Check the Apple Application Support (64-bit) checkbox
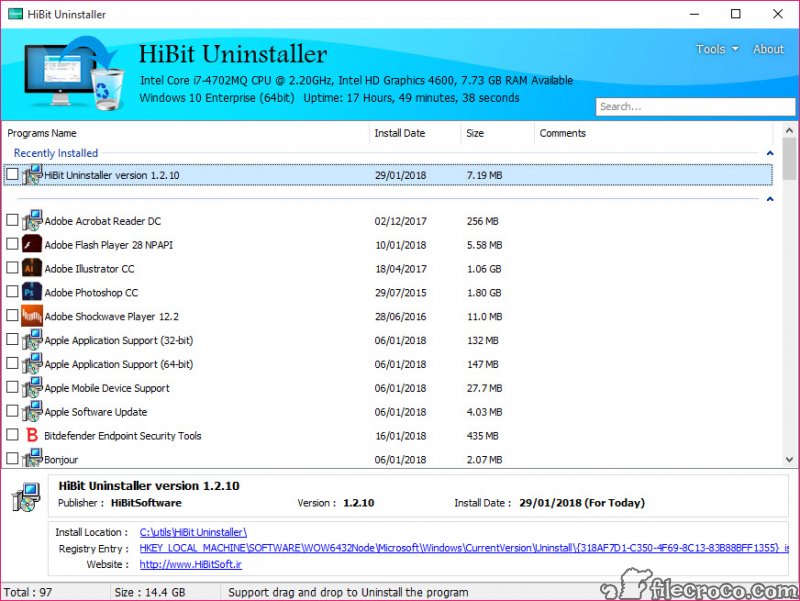The height and width of the screenshot is (601, 800). coord(12,364)
